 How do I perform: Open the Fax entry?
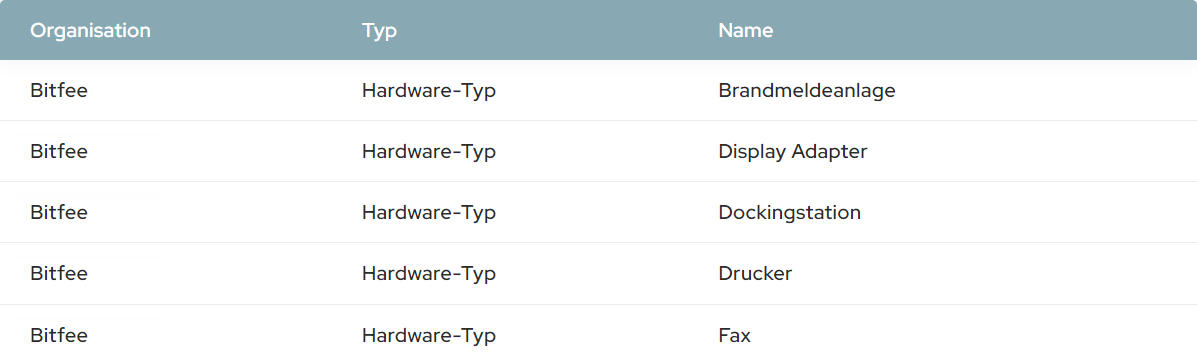tap(734, 335)
